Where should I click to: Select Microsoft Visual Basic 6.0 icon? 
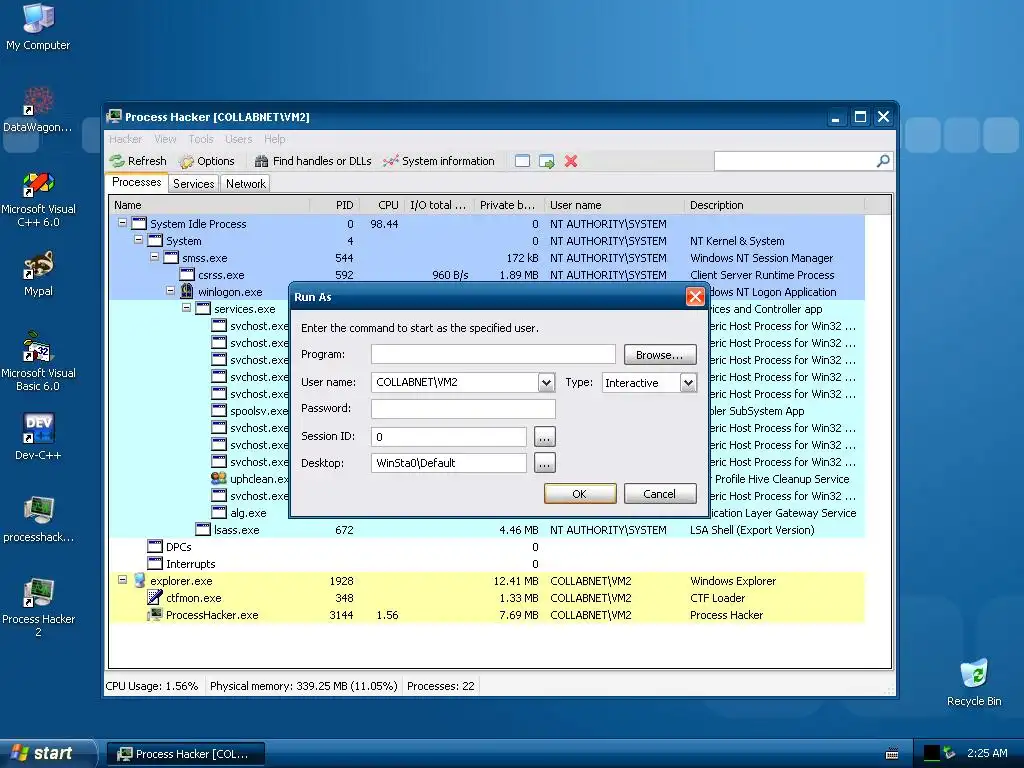pyautogui.click(x=38, y=361)
